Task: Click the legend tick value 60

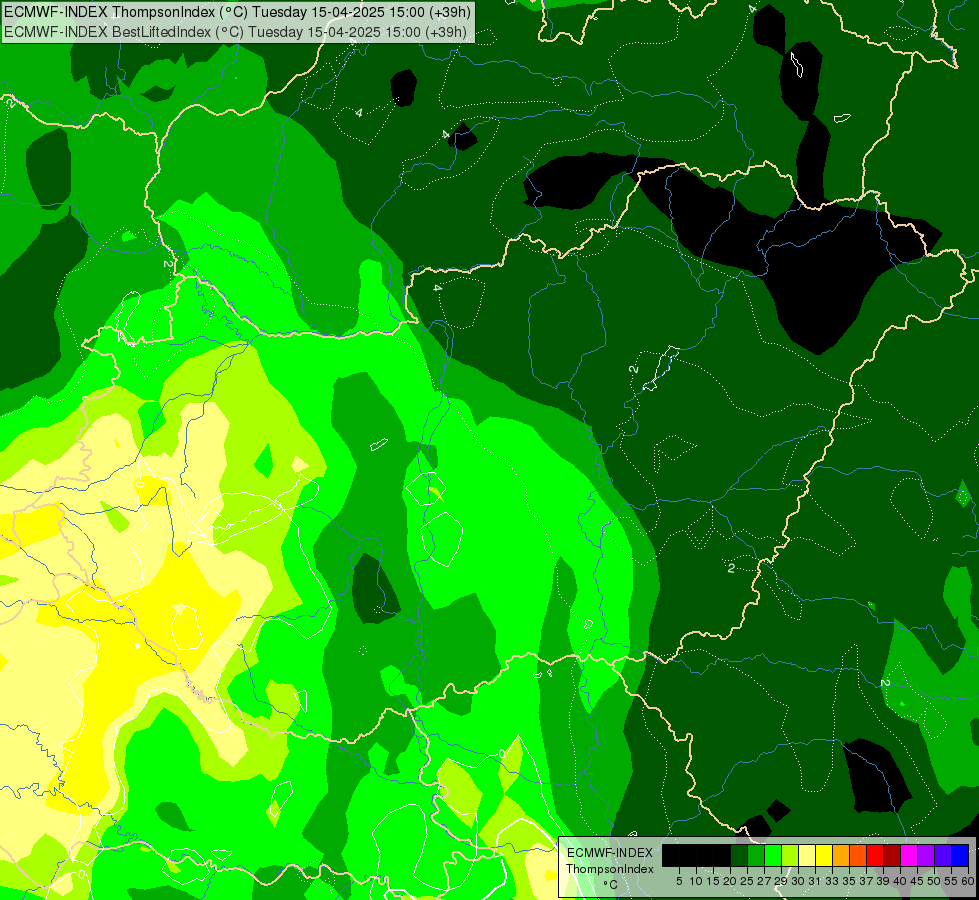Action: coord(968,881)
